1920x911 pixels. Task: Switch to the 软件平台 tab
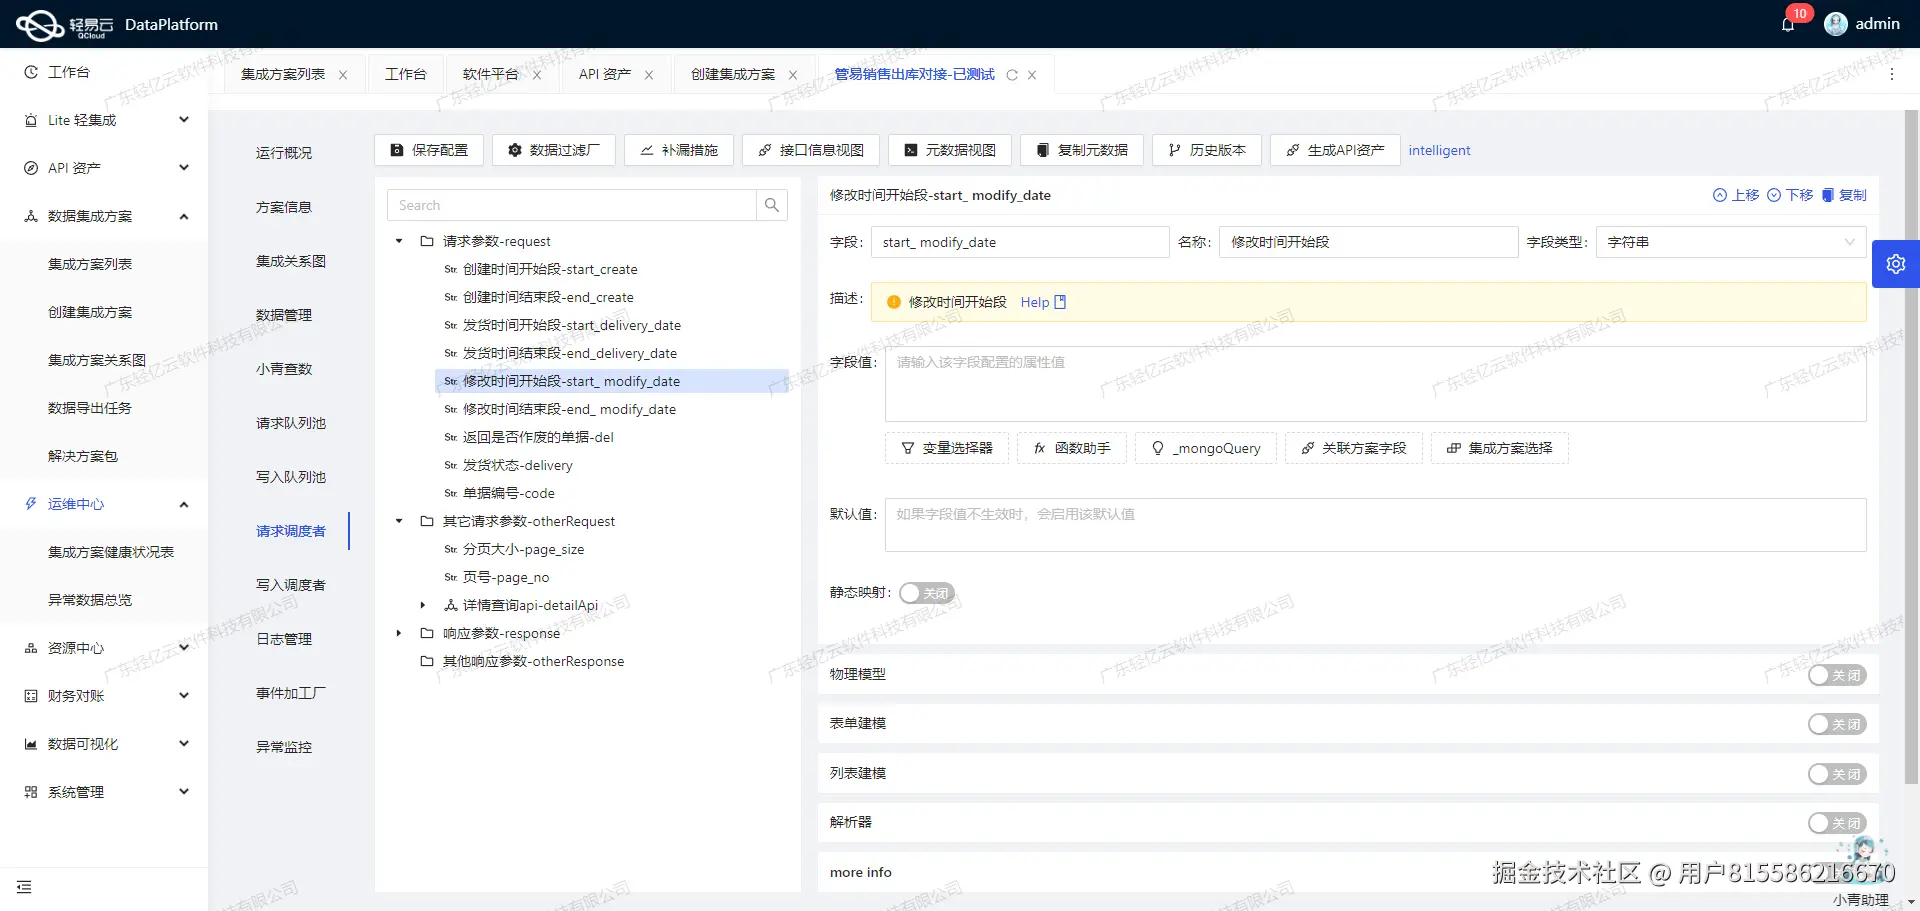coord(490,73)
